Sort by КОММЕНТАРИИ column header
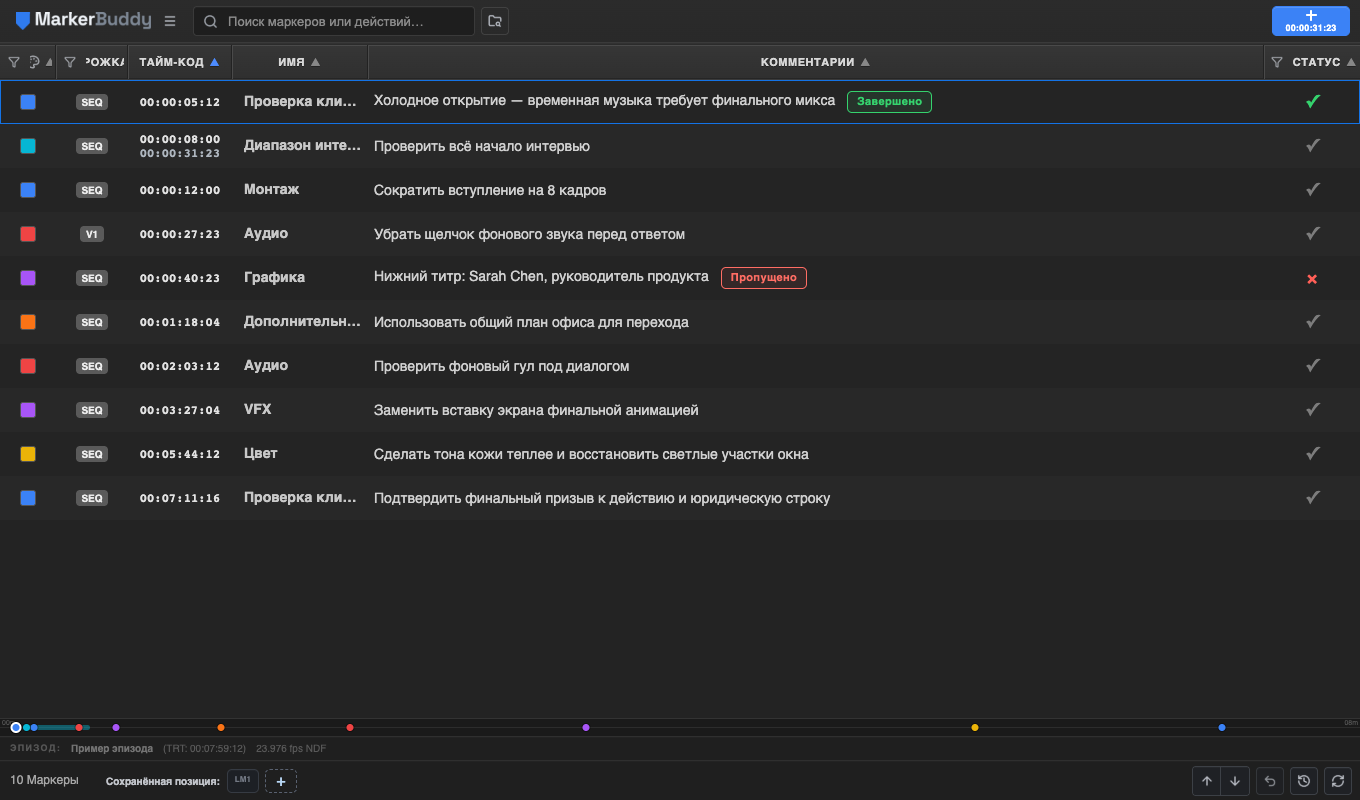The height and width of the screenshot is (800, 1360). click(815, 62)
